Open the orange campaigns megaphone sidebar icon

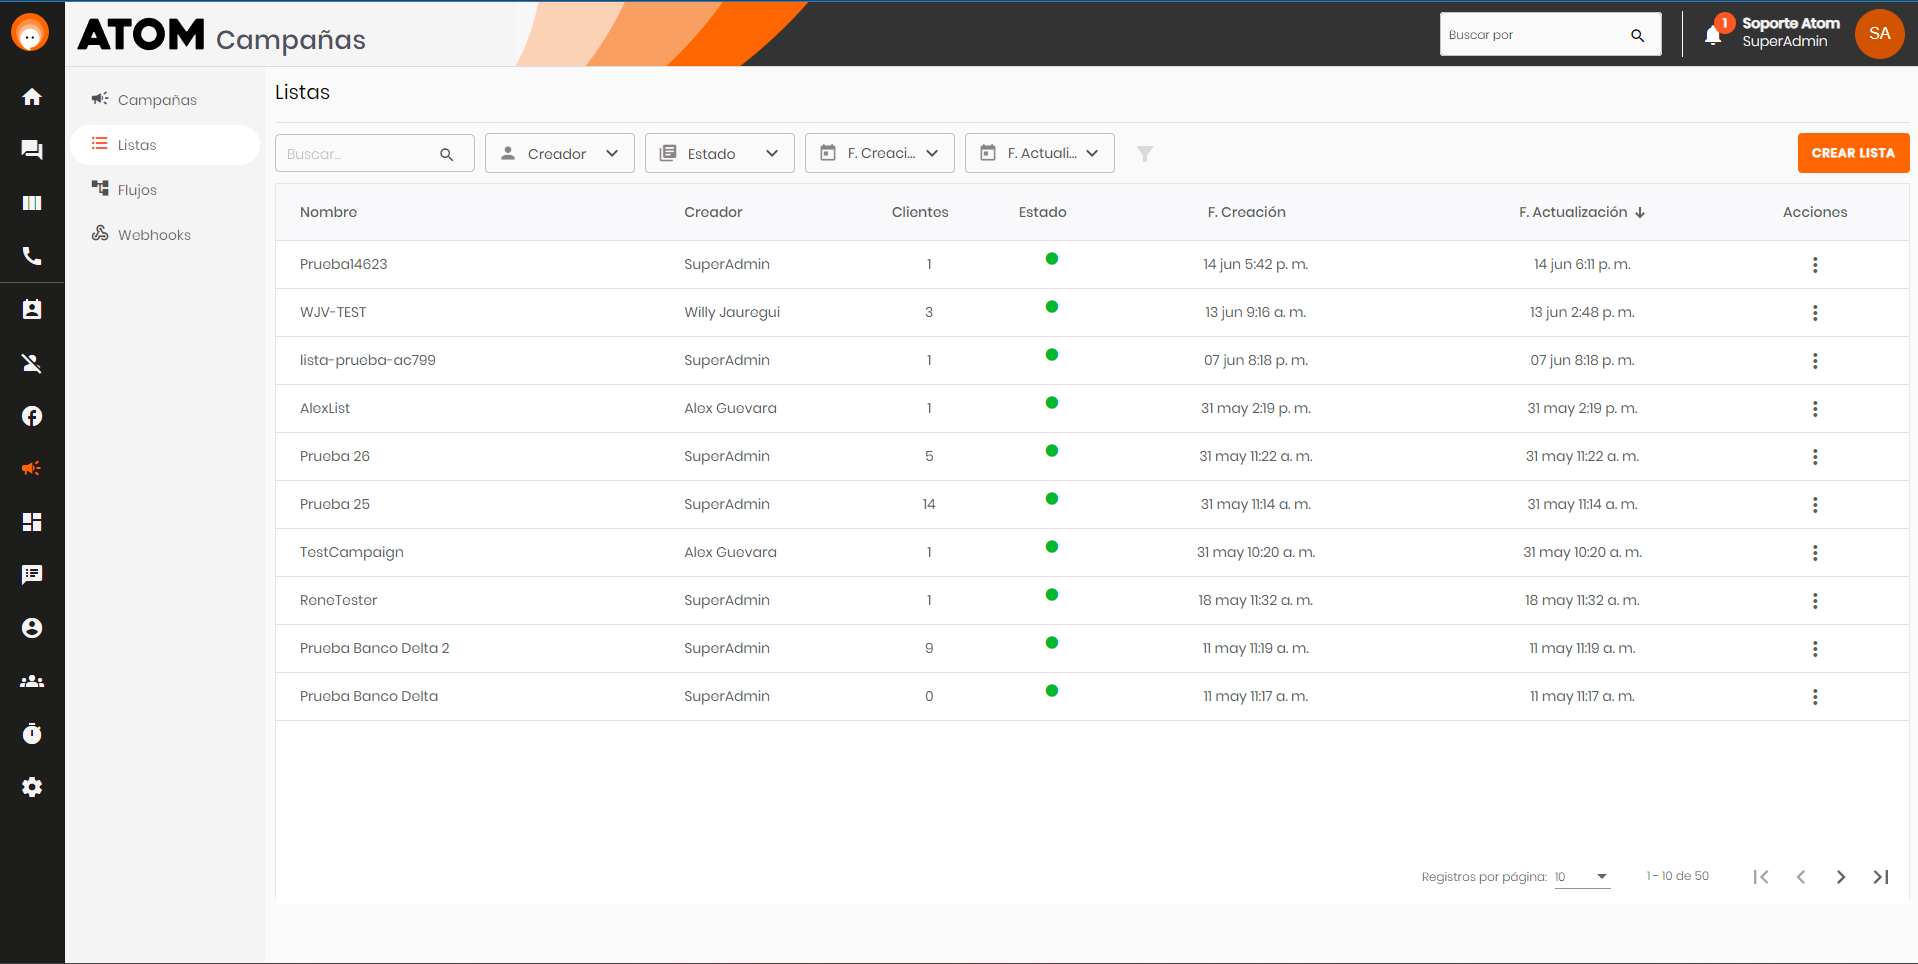32,468
